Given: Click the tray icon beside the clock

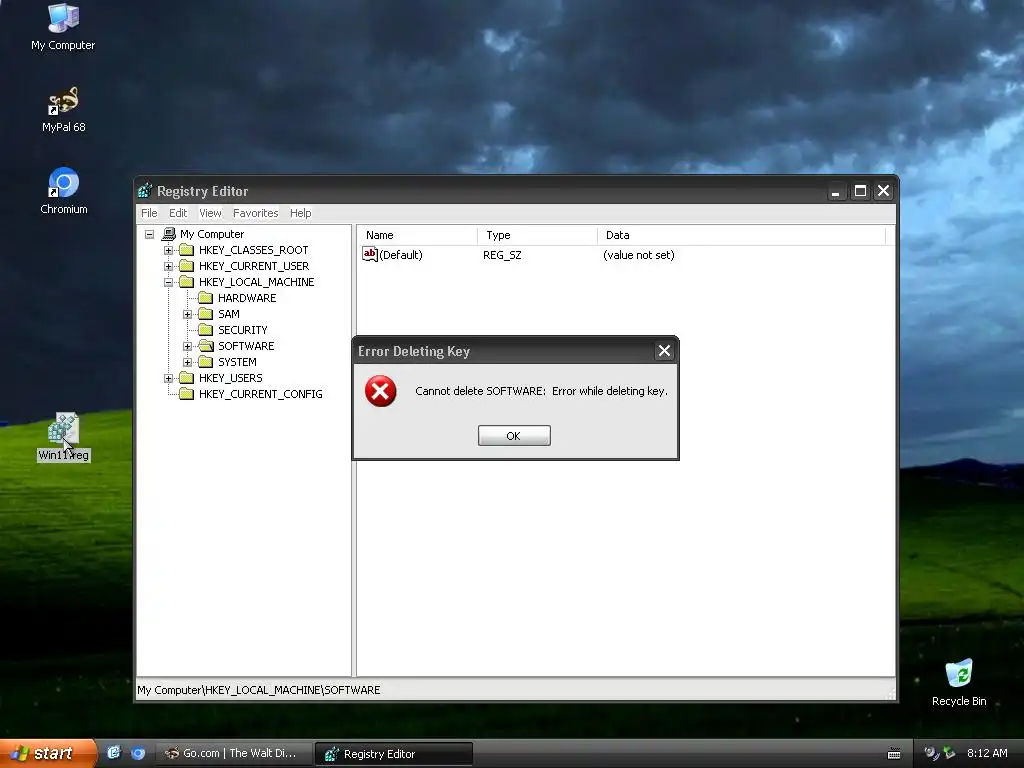Looking at the screenshot, I should tap(949, 753).
